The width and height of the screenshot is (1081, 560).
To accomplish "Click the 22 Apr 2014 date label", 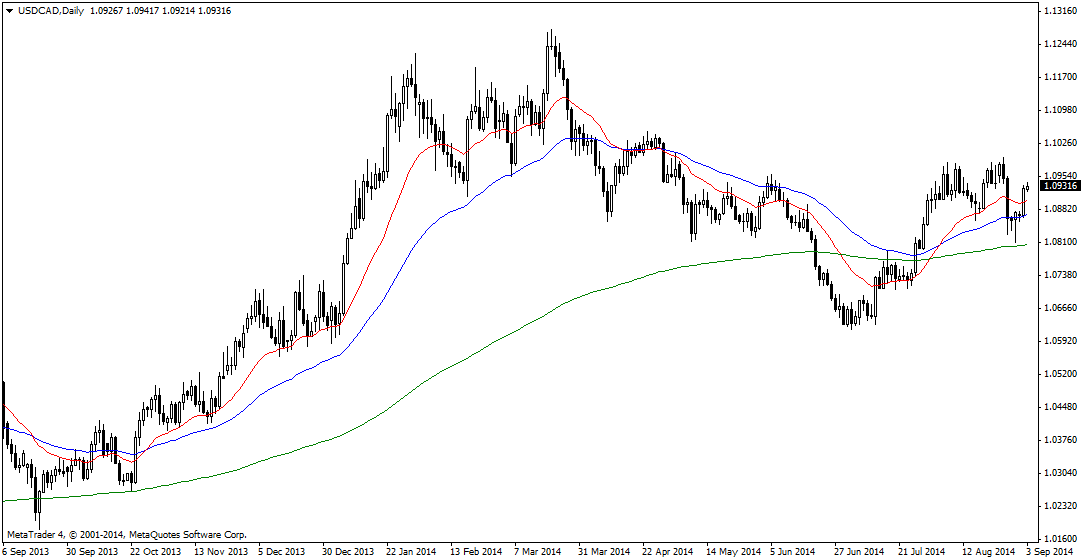I will [x=667, y=551].
